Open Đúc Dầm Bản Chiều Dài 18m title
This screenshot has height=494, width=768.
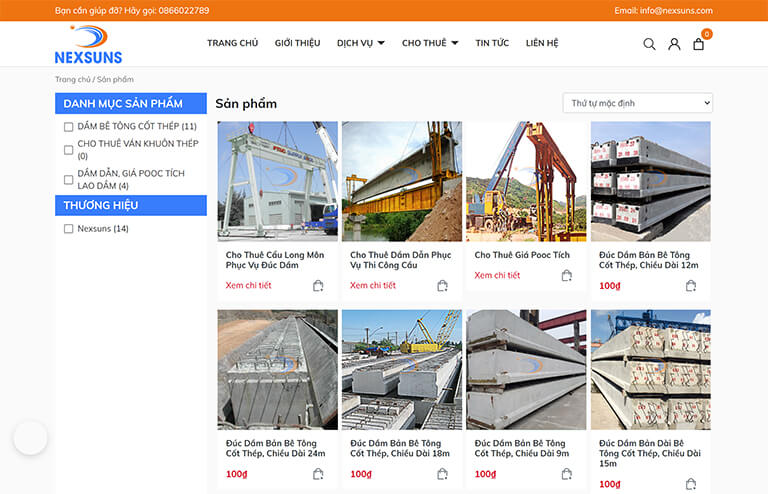[400, 448]
